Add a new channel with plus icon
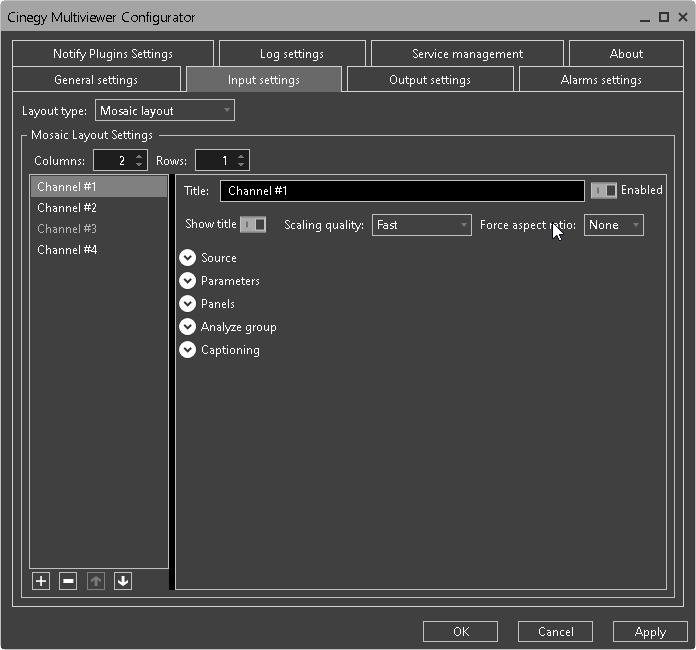The image size is (696, 650). click(41, 581)
